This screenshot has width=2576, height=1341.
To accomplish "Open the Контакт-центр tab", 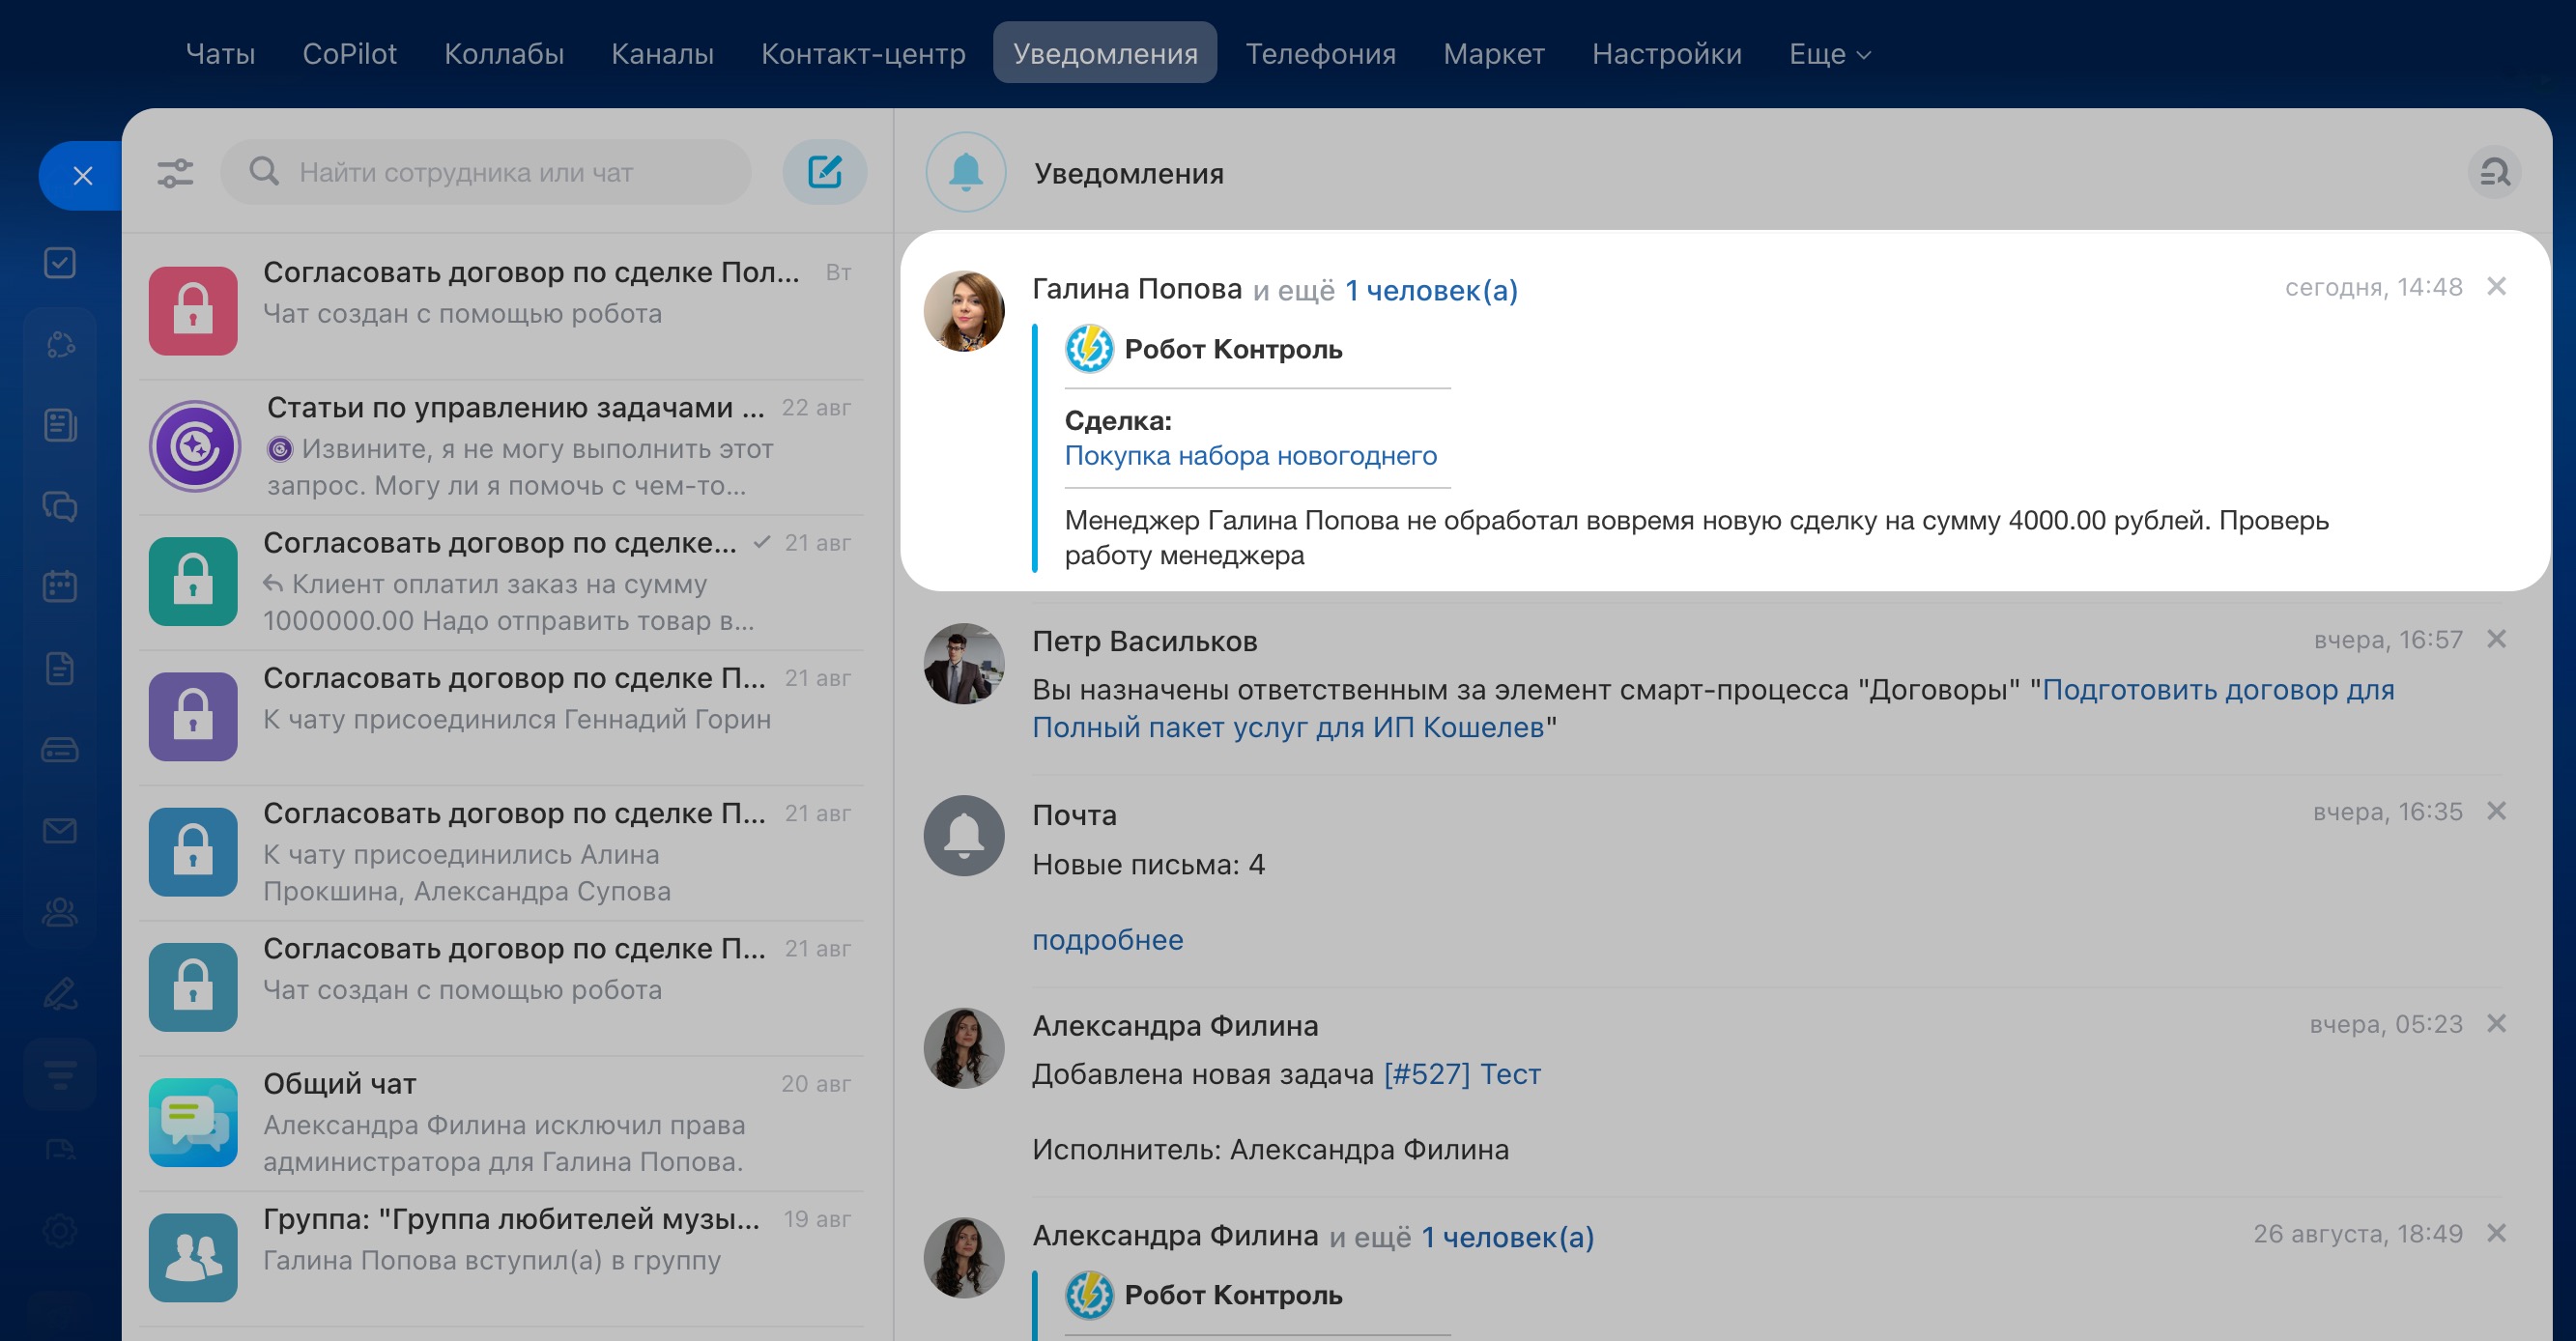I will (863, 53).
